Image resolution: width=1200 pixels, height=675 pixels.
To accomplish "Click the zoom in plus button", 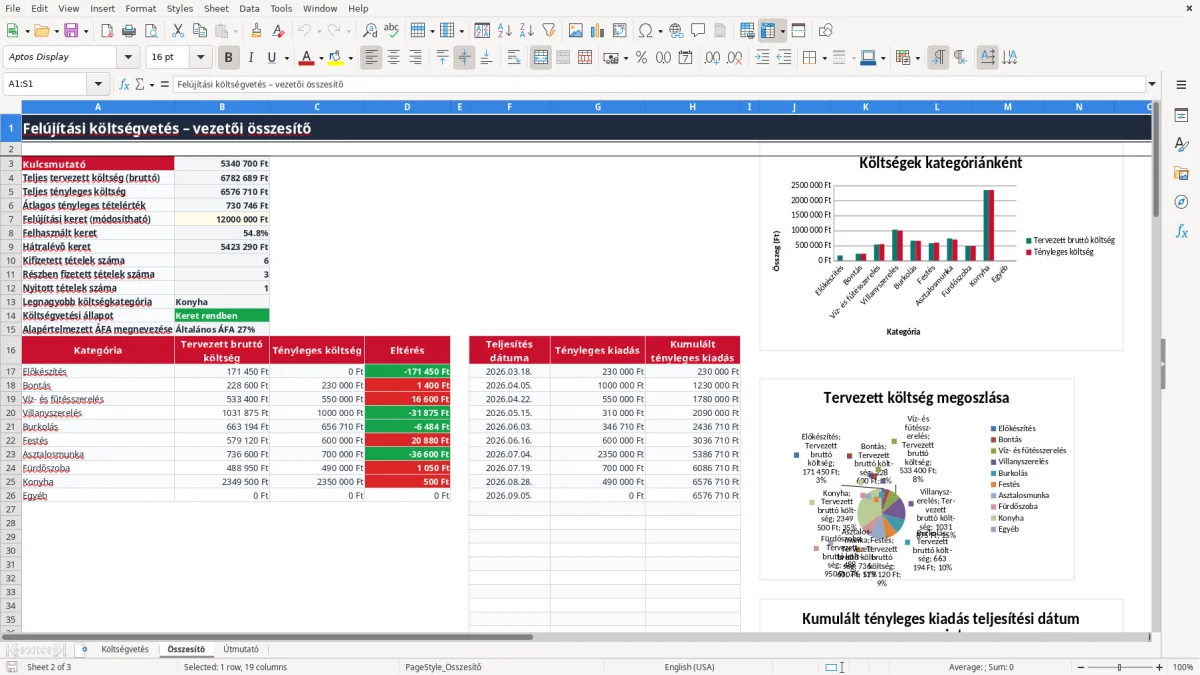I will pyautogui.click(x=1160, y=667).
